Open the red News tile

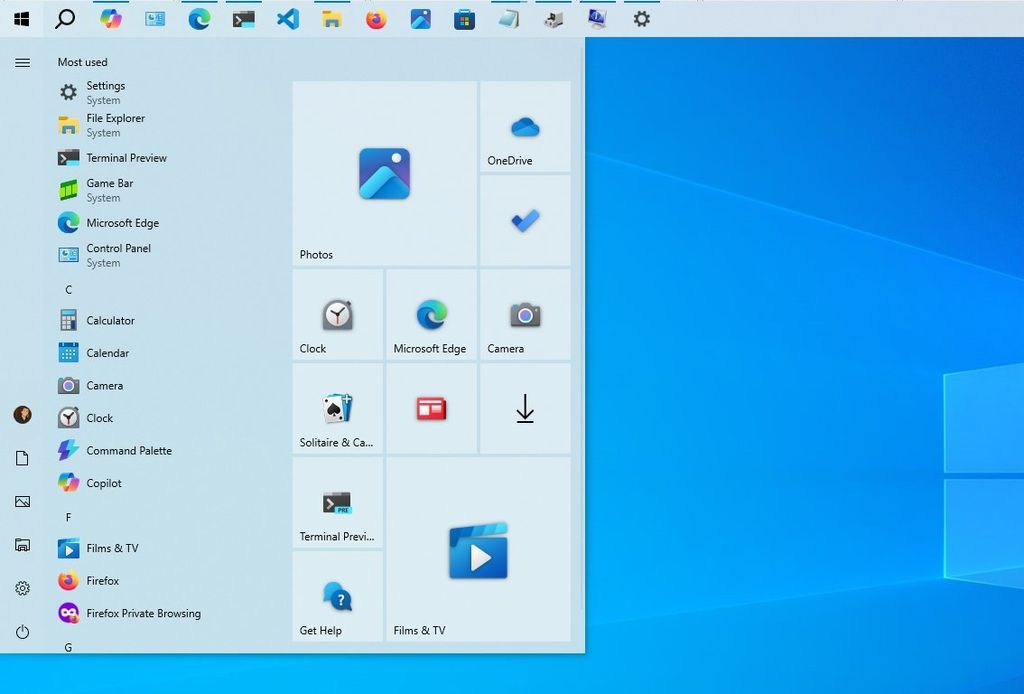click(432, 409)
